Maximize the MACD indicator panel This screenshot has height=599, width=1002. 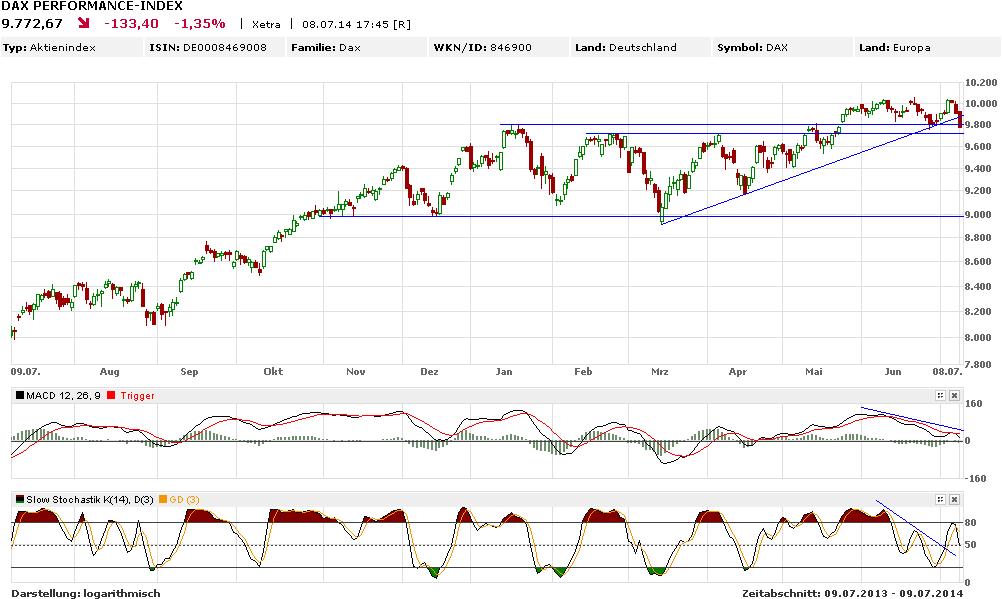pyautogui.click(x=940, y=396)
